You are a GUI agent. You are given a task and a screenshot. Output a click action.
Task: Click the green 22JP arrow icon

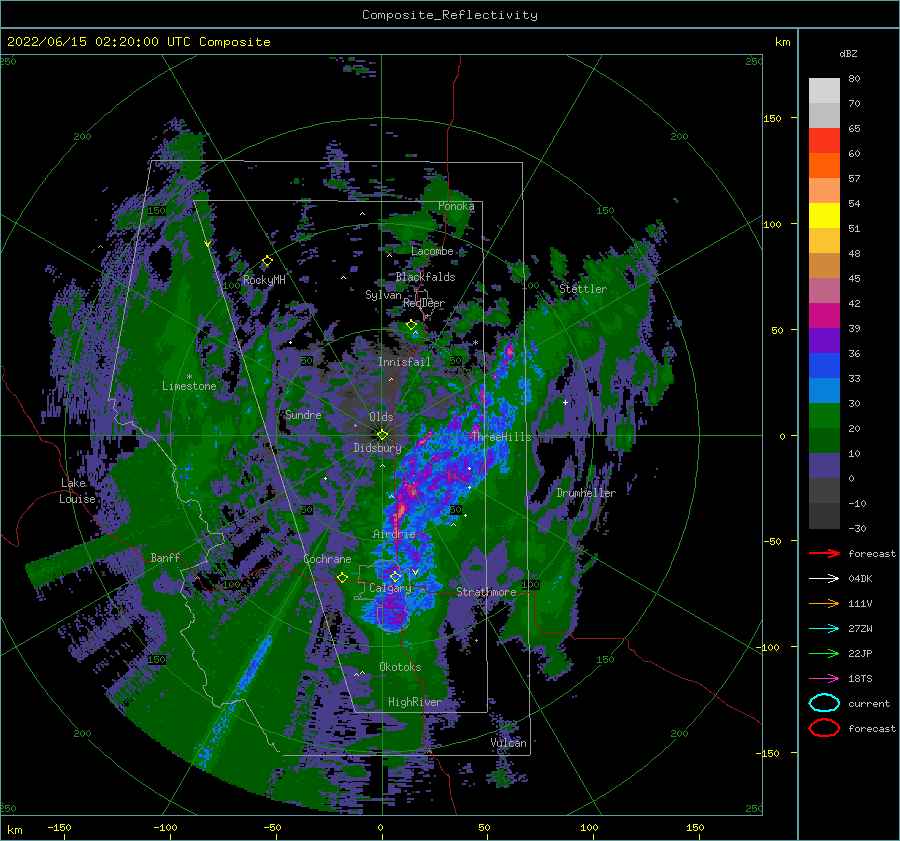point(824,653)
